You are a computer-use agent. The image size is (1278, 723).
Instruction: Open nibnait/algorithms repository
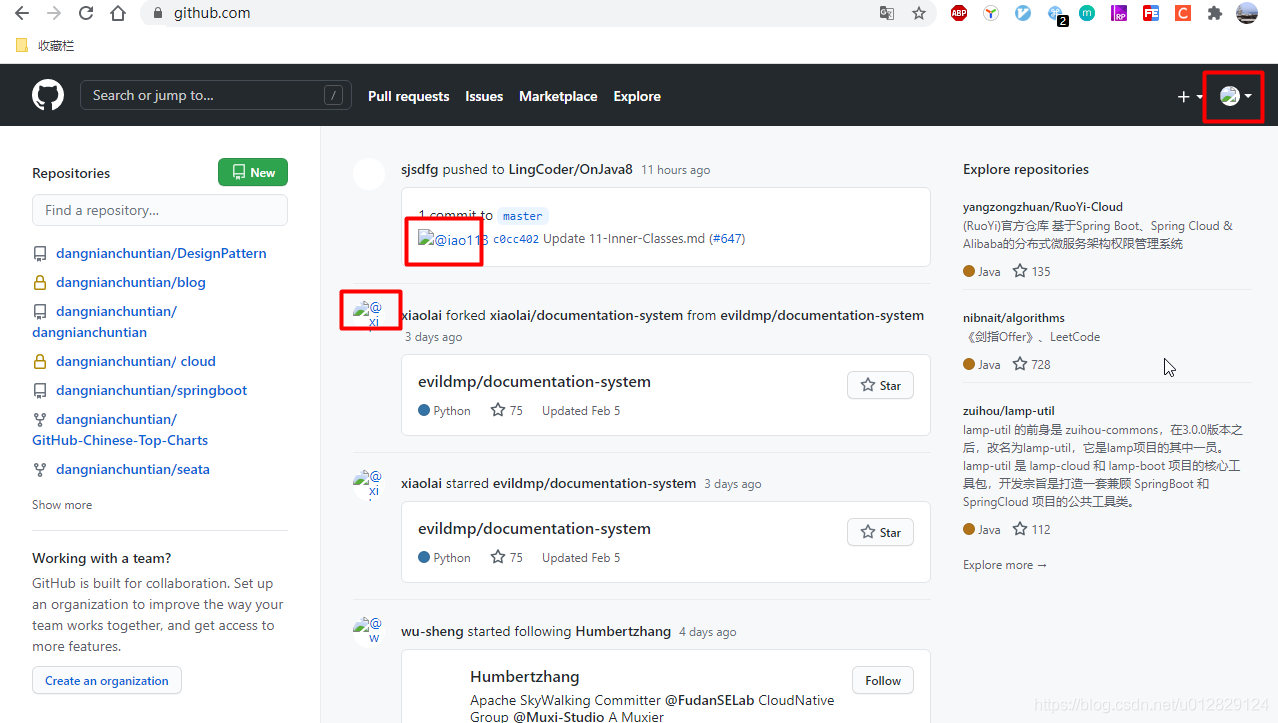click(1014, 318)
